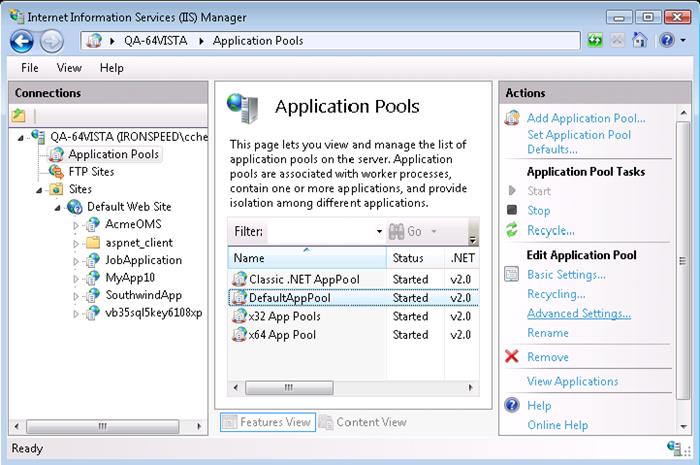Expand the aspnet_client tree node
This screenshot has width=700, height=465.
tap(76, 244)
